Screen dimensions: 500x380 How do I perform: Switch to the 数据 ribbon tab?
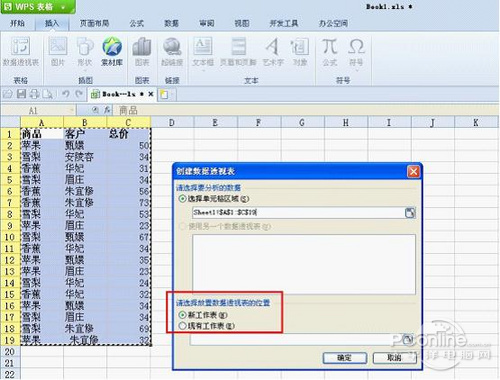[x=172, y=23]
